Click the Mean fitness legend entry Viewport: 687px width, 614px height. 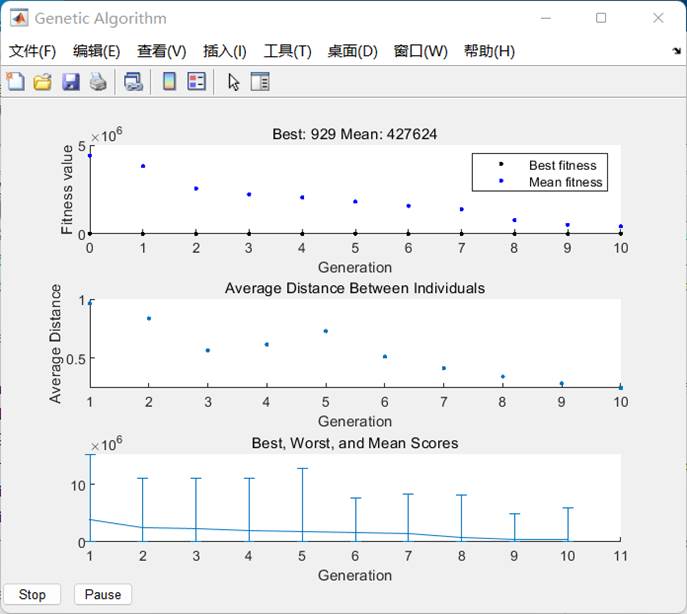pos(565,182)
